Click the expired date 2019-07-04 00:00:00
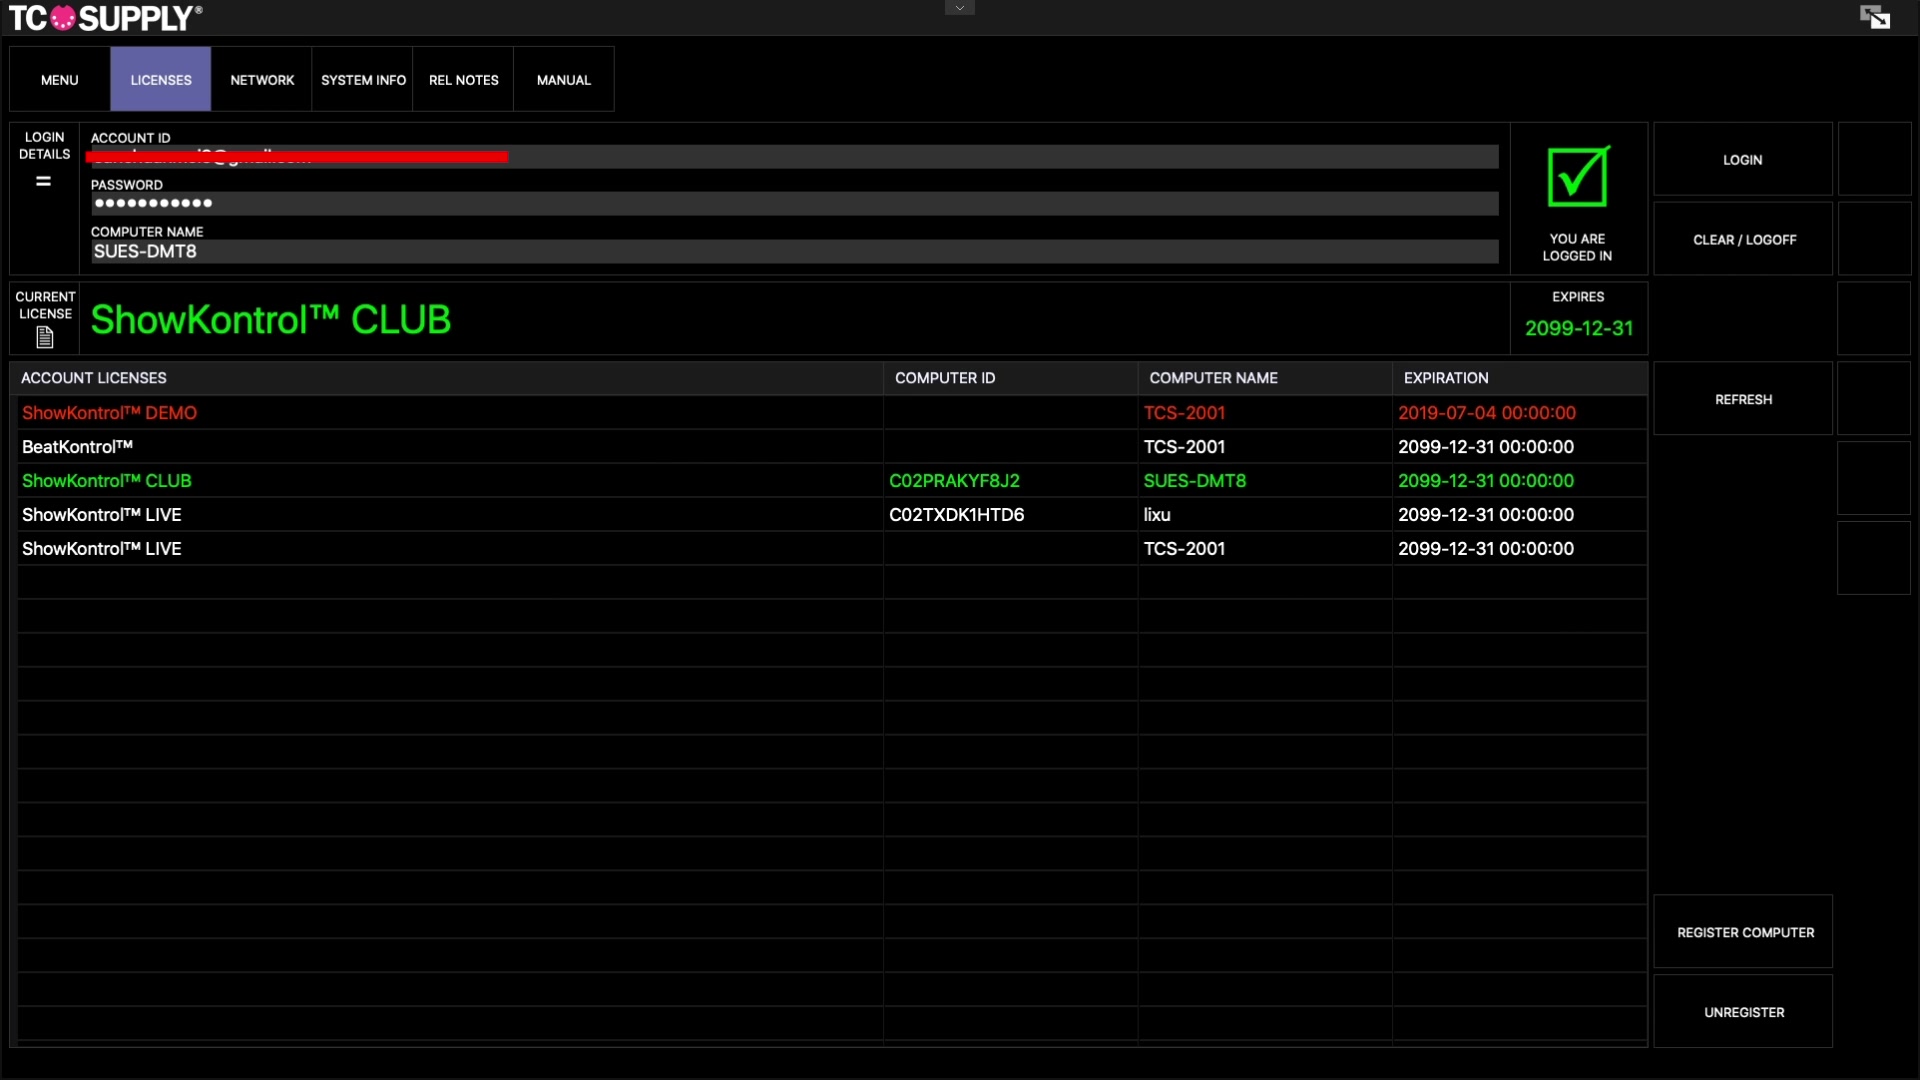The width and height of the screenshot is (1920, 1080). tap(1487, 413)
